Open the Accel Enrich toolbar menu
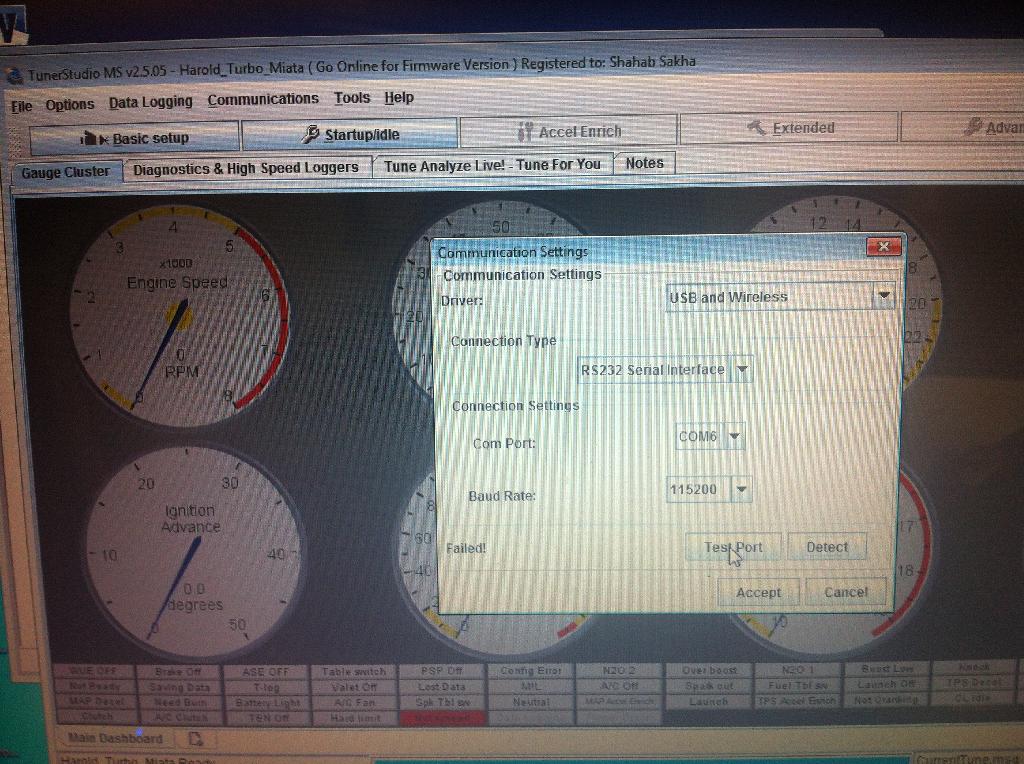This screenshot has height=764, width=1024. [x=569, y=131]
